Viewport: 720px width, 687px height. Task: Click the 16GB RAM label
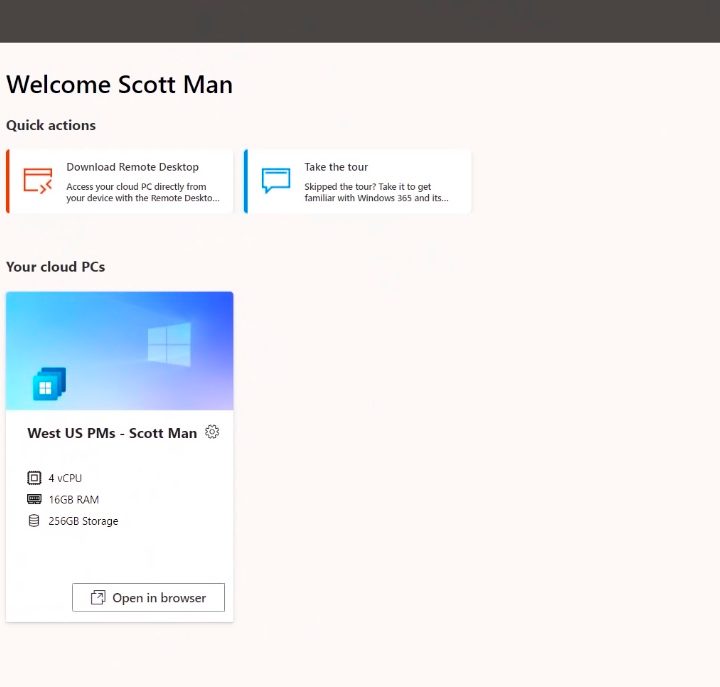pyautogui.click(x=73, y=499)
